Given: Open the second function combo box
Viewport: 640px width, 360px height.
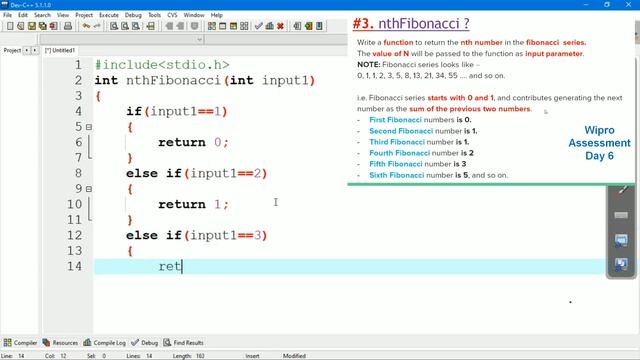Looking at the screenshot, I should click(276, 40).
